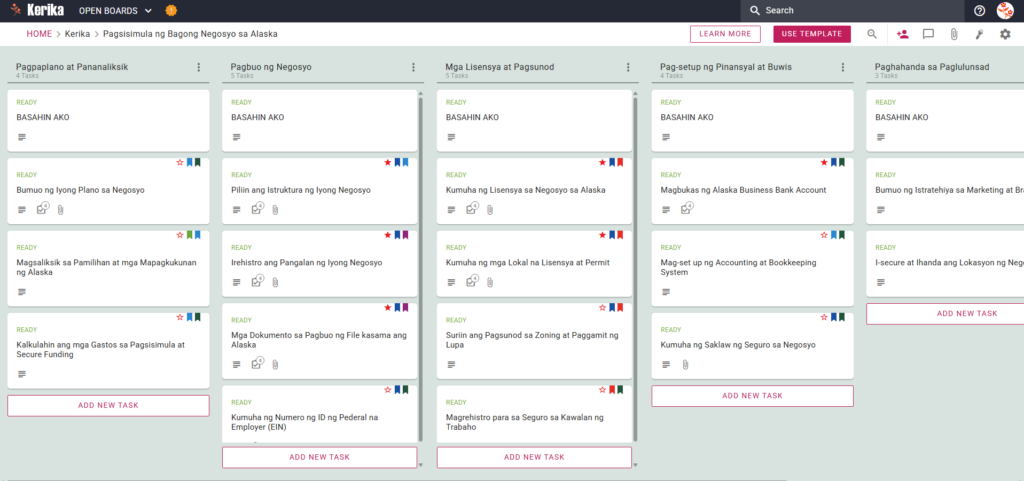
Task: Open attachment icon on Bumuo ng Iyong Plano card
Action: coord(60,209)
